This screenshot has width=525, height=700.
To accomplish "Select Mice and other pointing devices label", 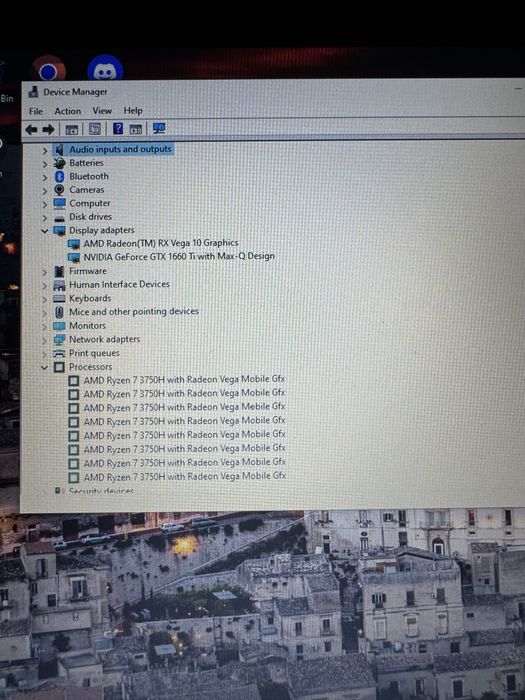I will [x=133, y=312].
